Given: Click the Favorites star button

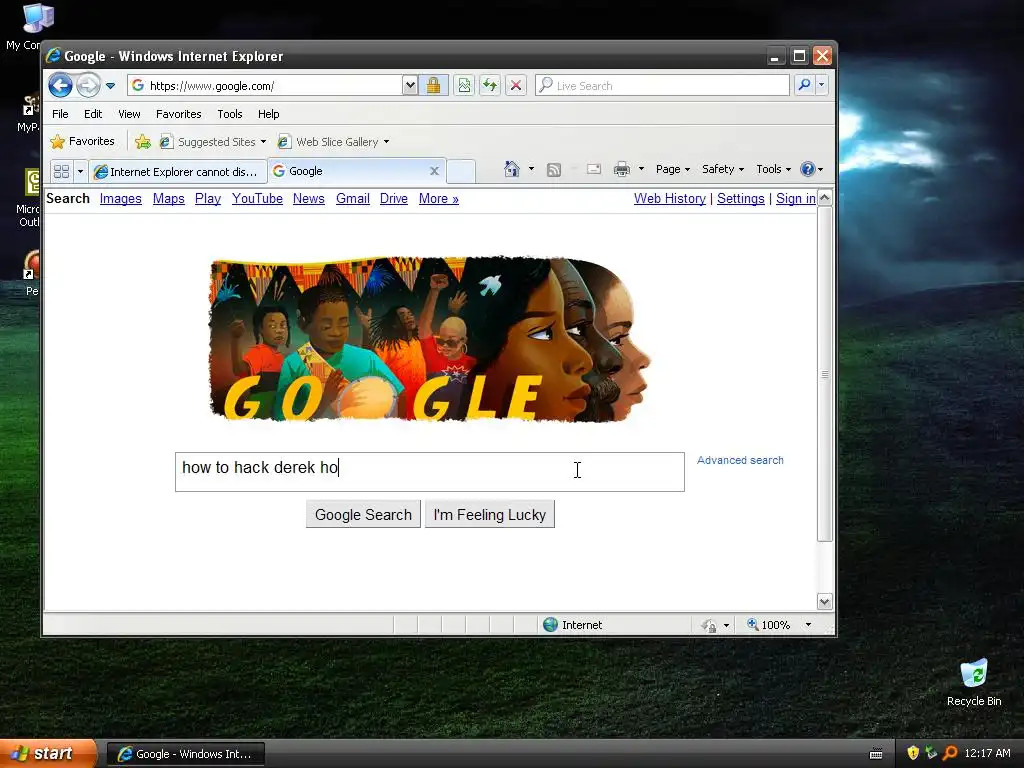Looking at the screenshot, I should click(x=82, y=141).
